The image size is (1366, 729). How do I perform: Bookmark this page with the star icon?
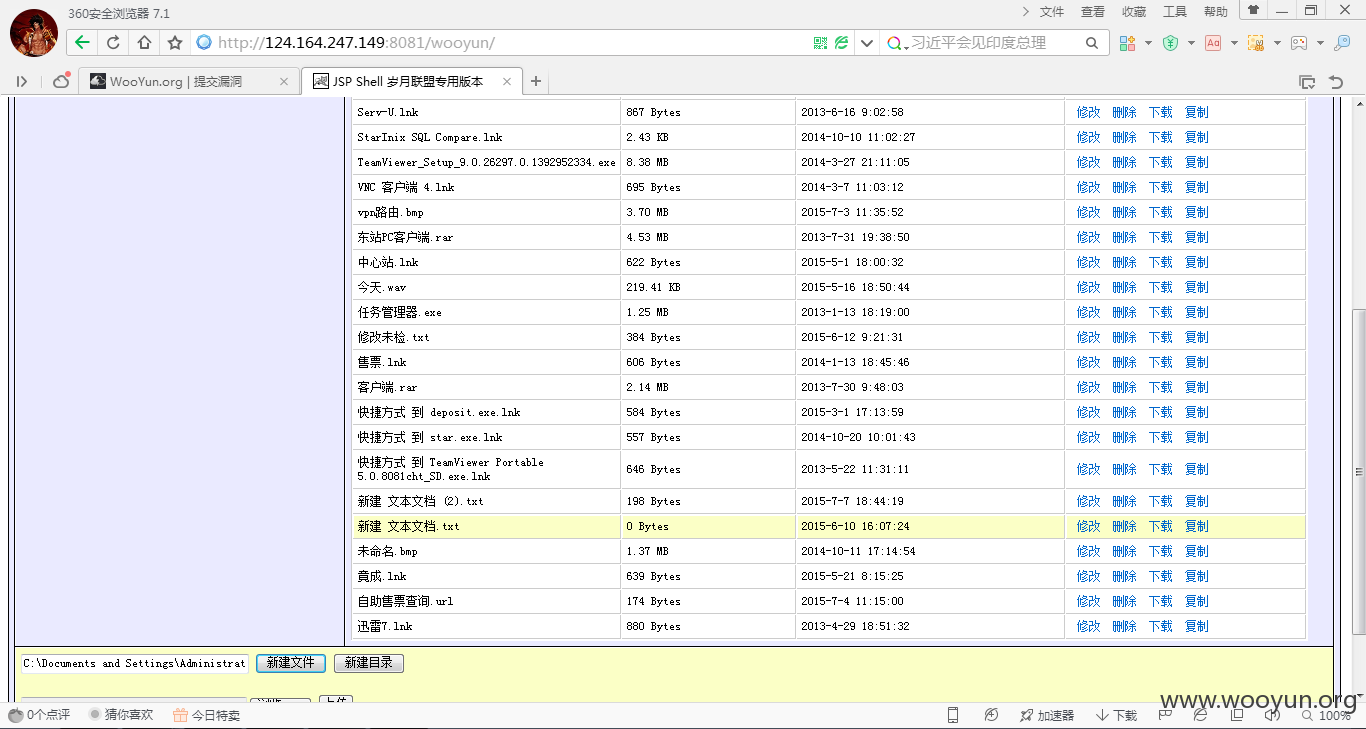coord(175,43)
